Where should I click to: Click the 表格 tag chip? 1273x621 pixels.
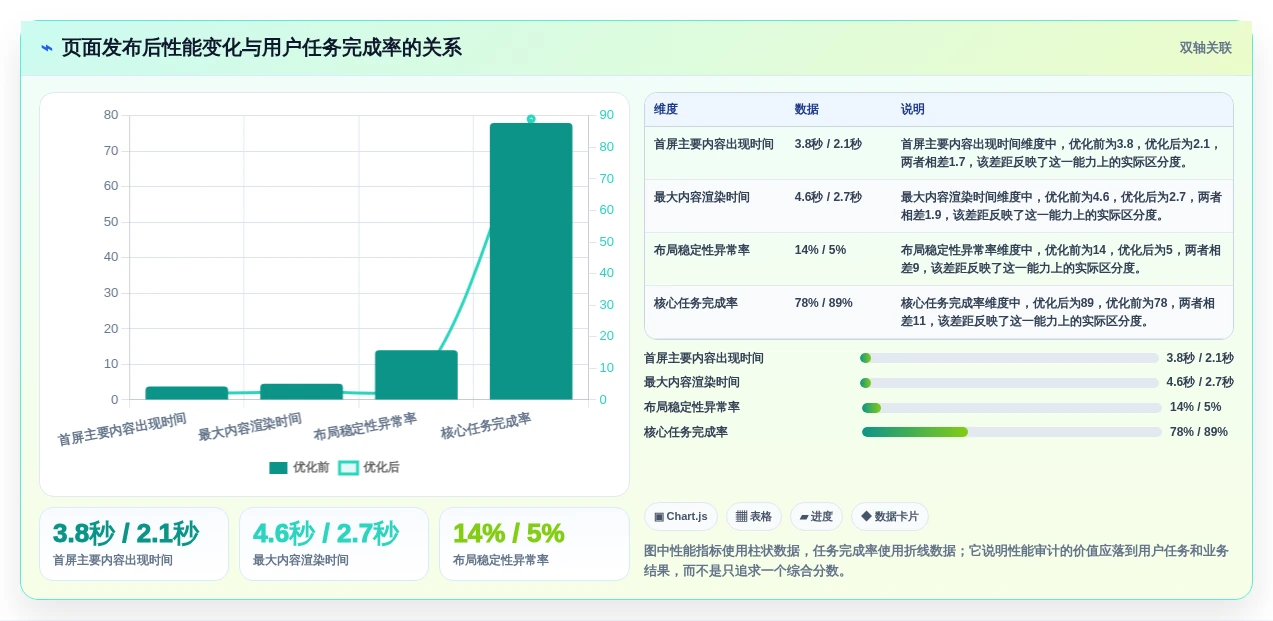(754, 517)
